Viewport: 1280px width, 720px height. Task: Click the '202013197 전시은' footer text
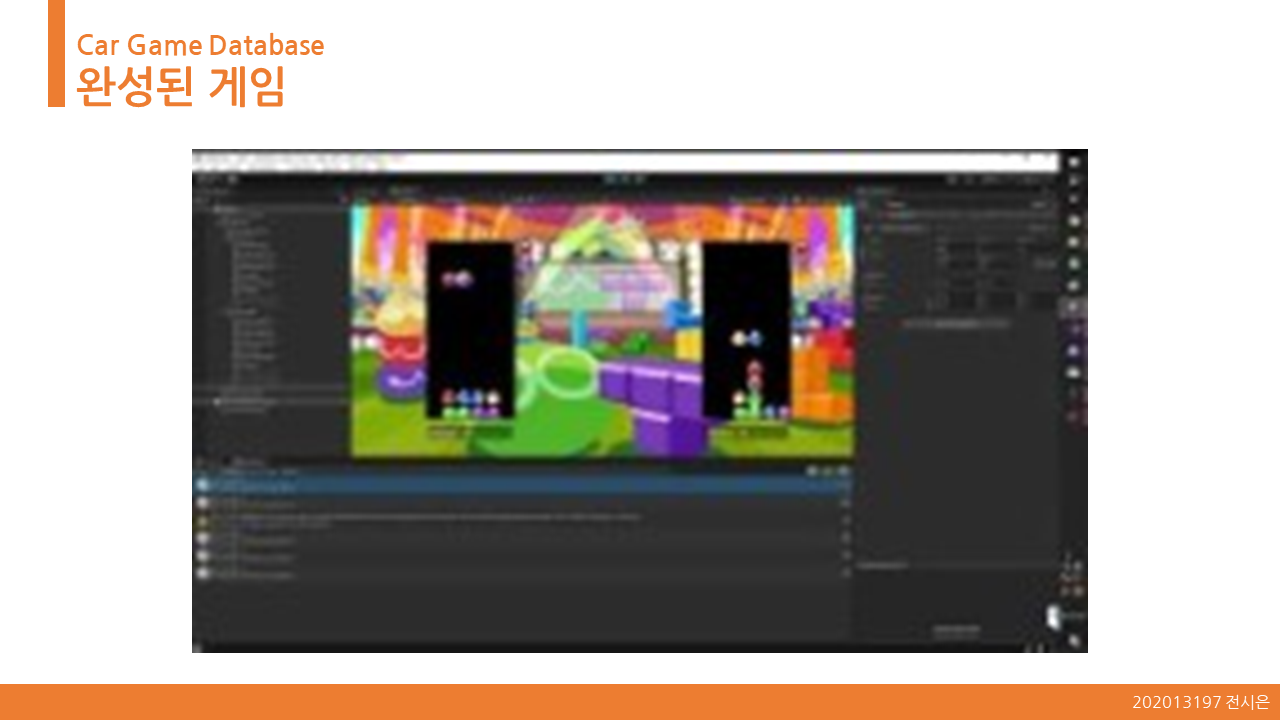point(1200,702)
